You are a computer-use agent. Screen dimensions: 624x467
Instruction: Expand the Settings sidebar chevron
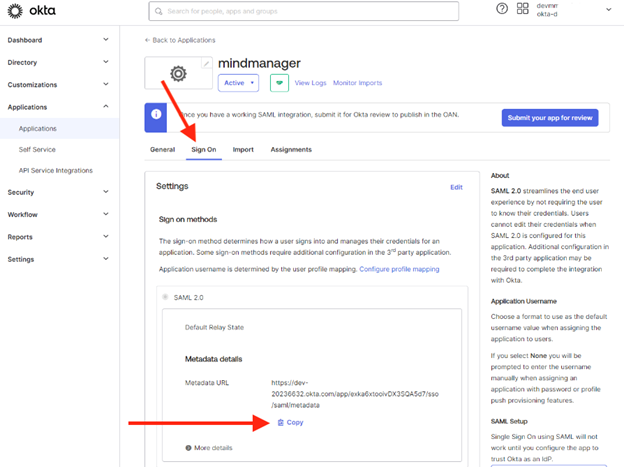tap(106, 258)
